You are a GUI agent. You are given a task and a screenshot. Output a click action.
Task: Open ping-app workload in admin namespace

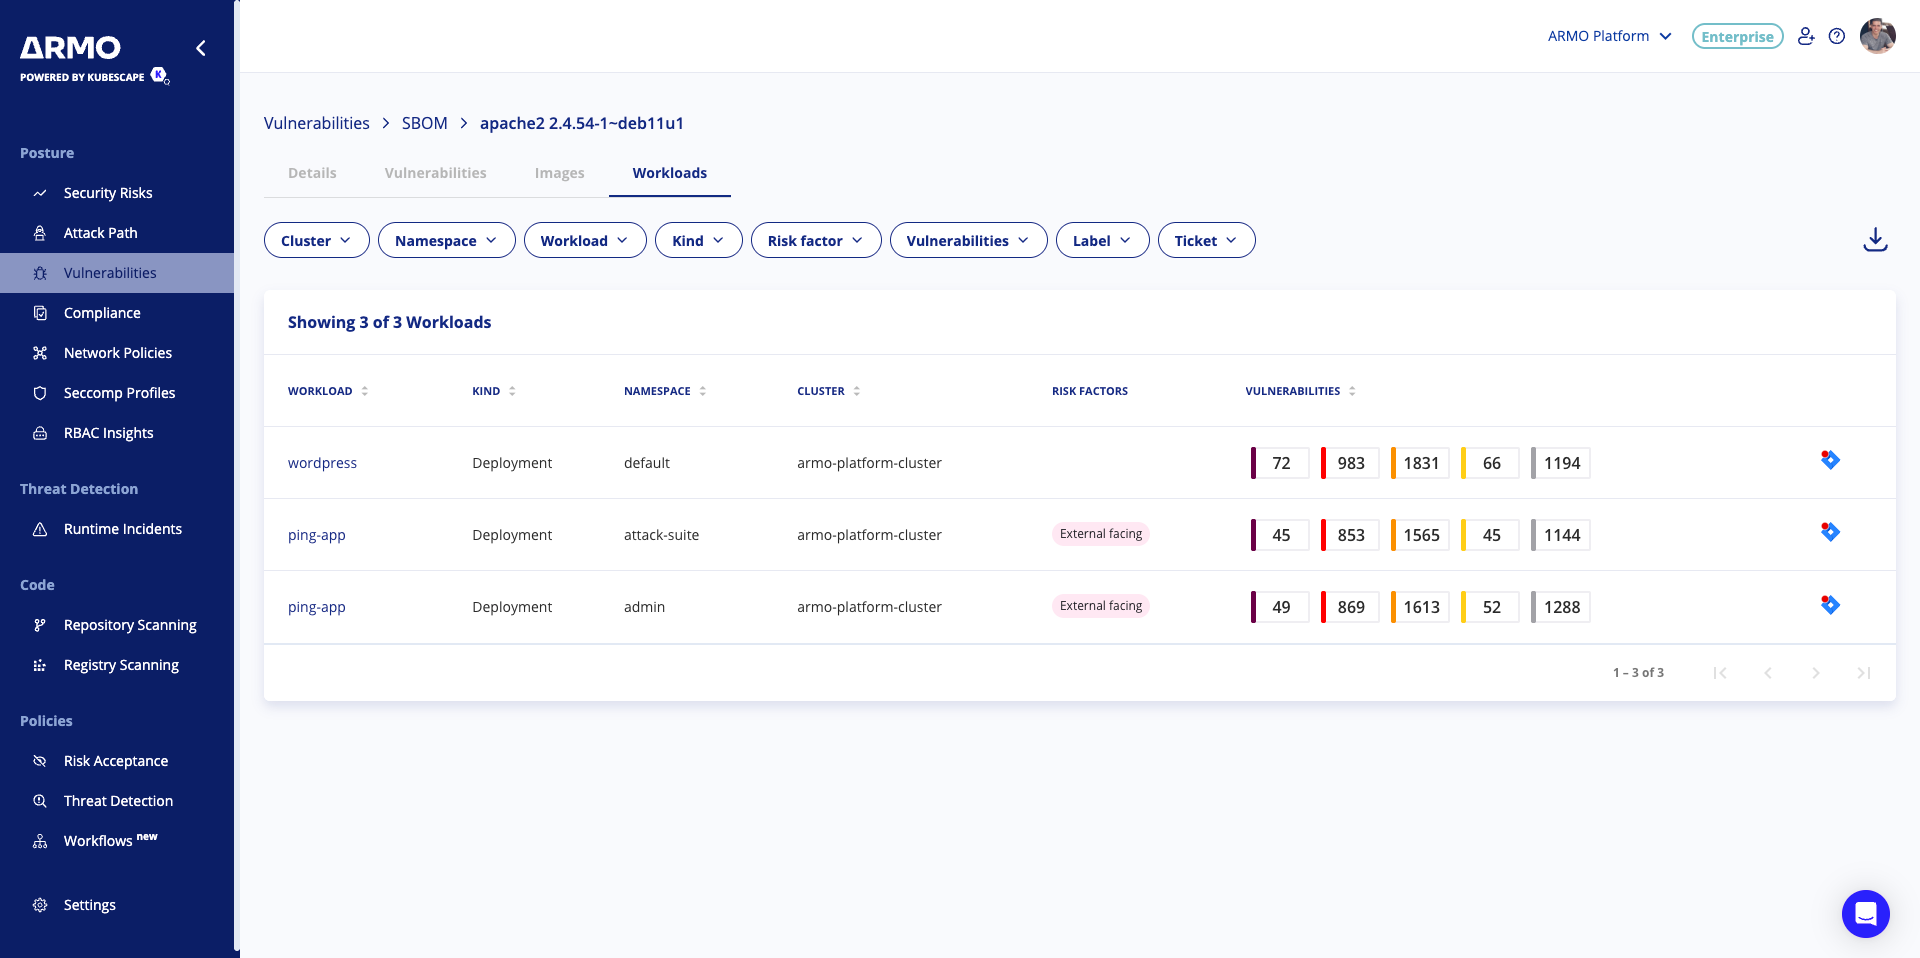pos(317,607)
